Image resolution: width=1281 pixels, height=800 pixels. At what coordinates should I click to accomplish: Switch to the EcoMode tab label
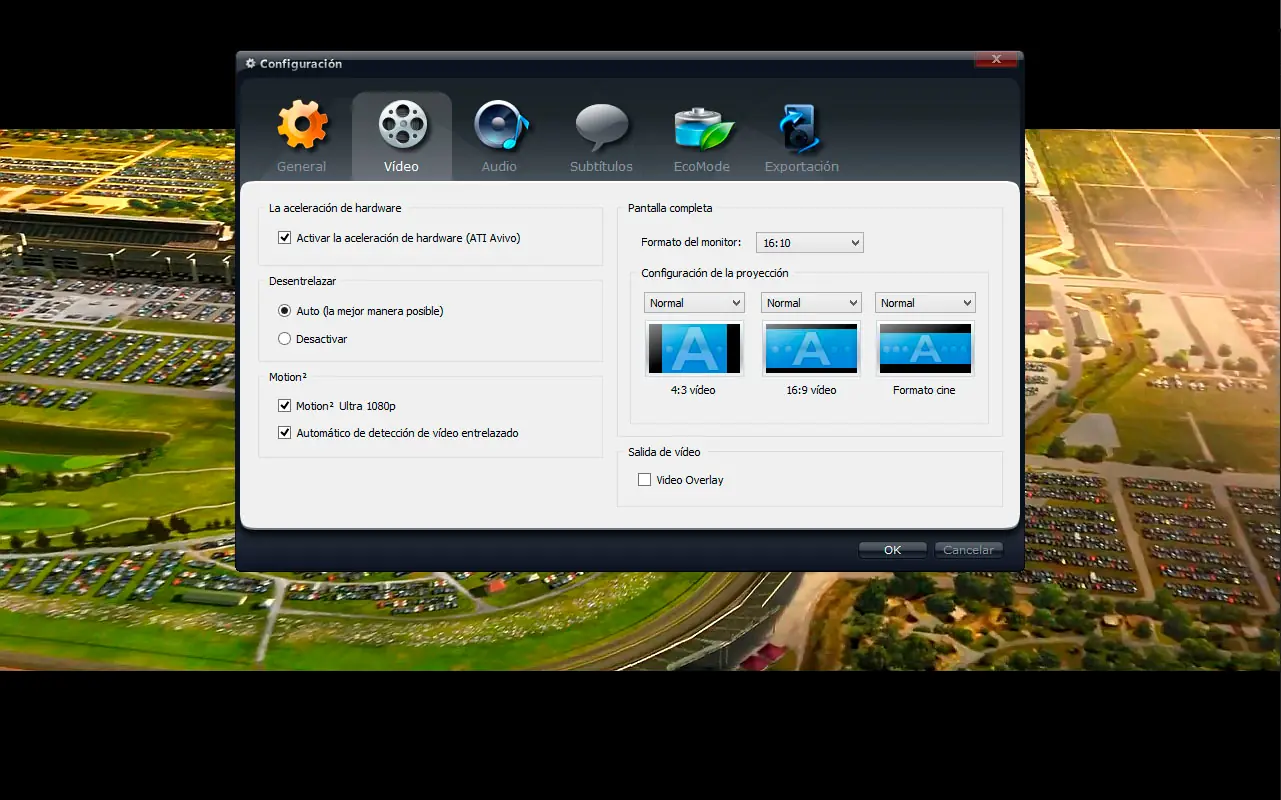tap(701, 167)
